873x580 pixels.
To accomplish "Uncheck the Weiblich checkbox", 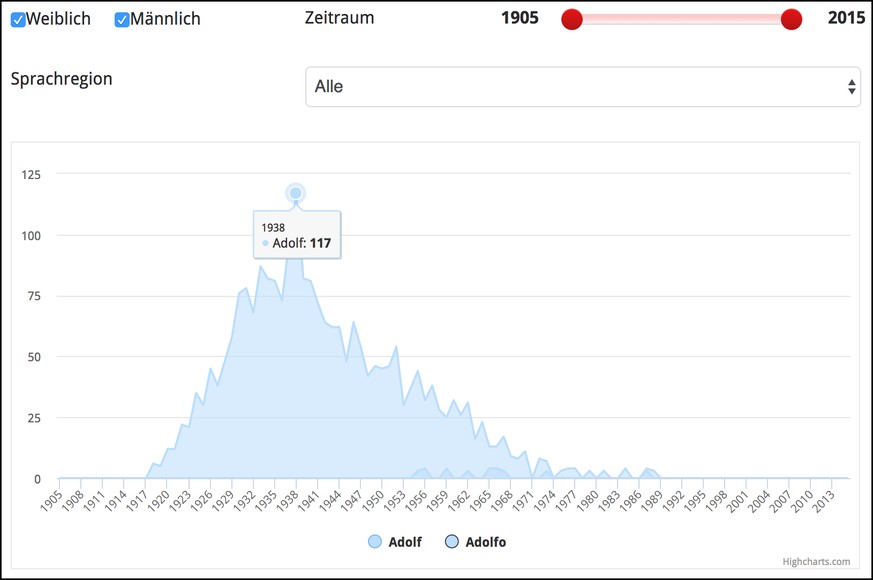I will tap(18, 20).
